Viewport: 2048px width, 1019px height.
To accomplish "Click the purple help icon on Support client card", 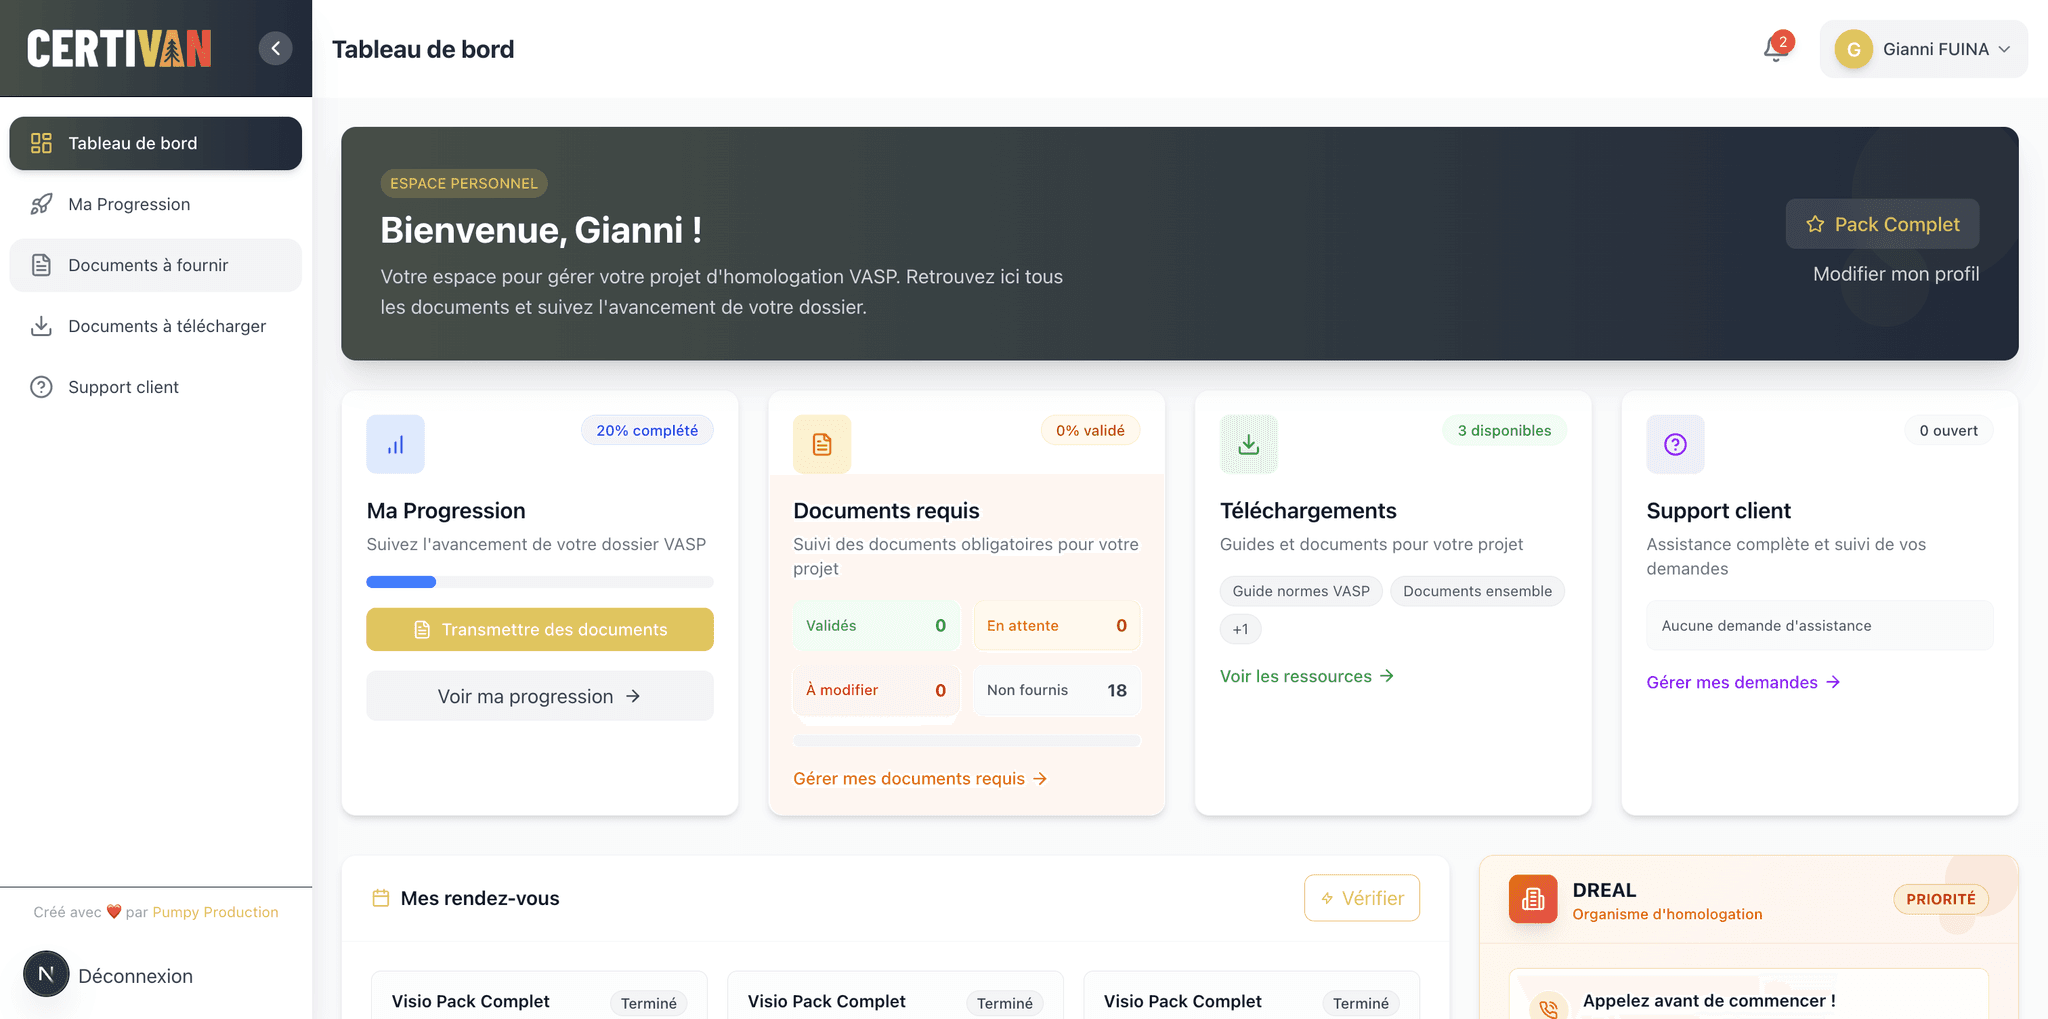I will pos(1675,443).
